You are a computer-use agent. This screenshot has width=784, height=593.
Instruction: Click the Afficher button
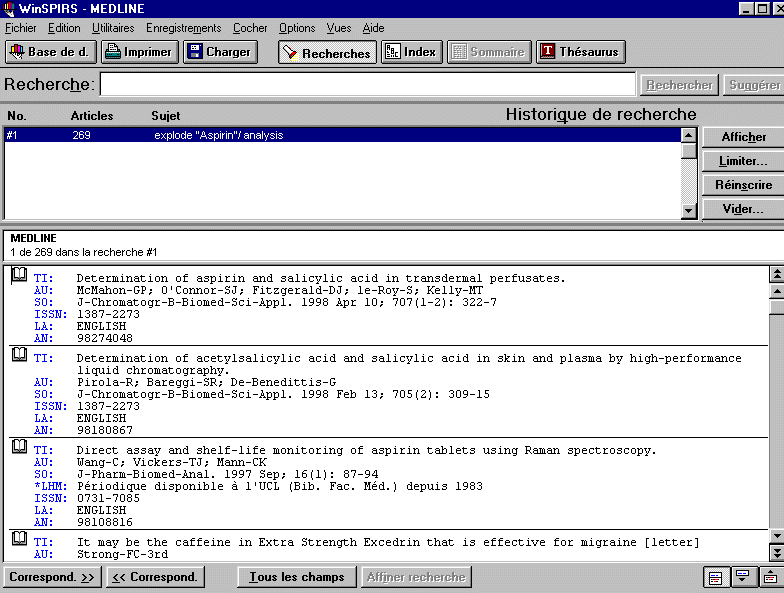pyautogui.click(x=743, y=137)
